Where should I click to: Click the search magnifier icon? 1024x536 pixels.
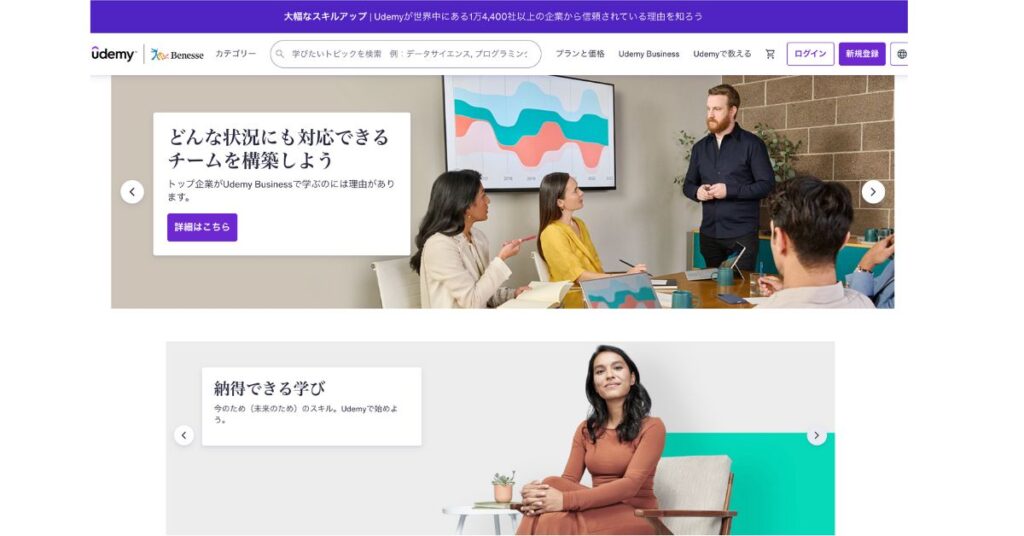coord(280,54)
